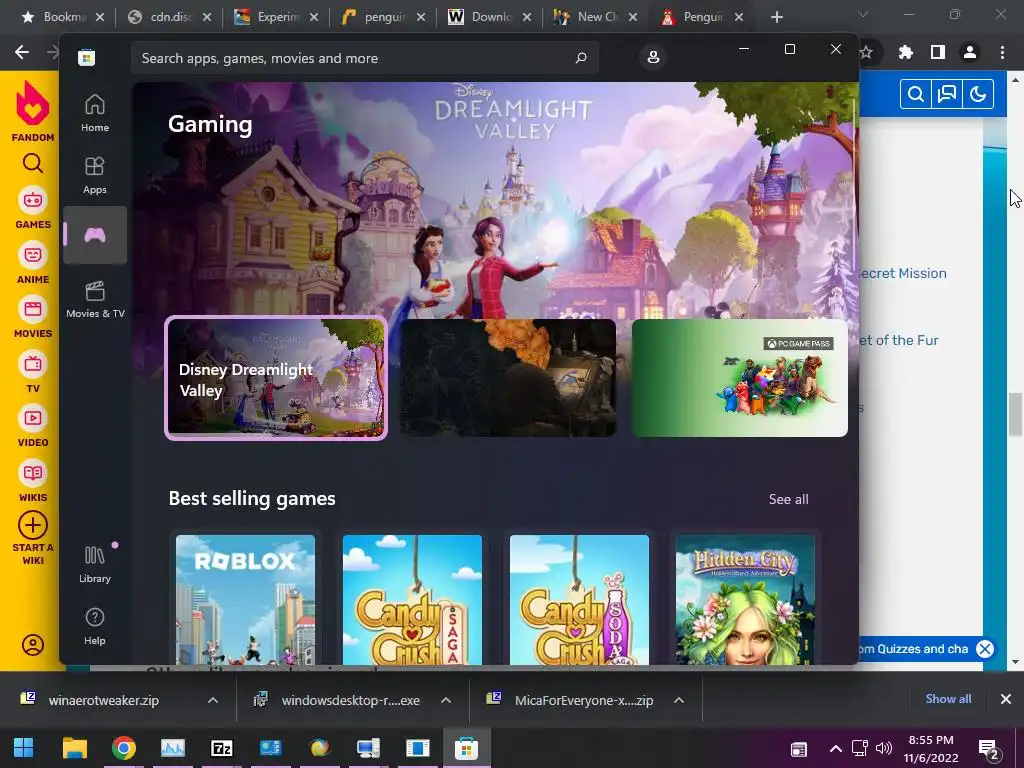Click Fandom sidebar search icon
The image size is (1024, 768).
(33, 163)
